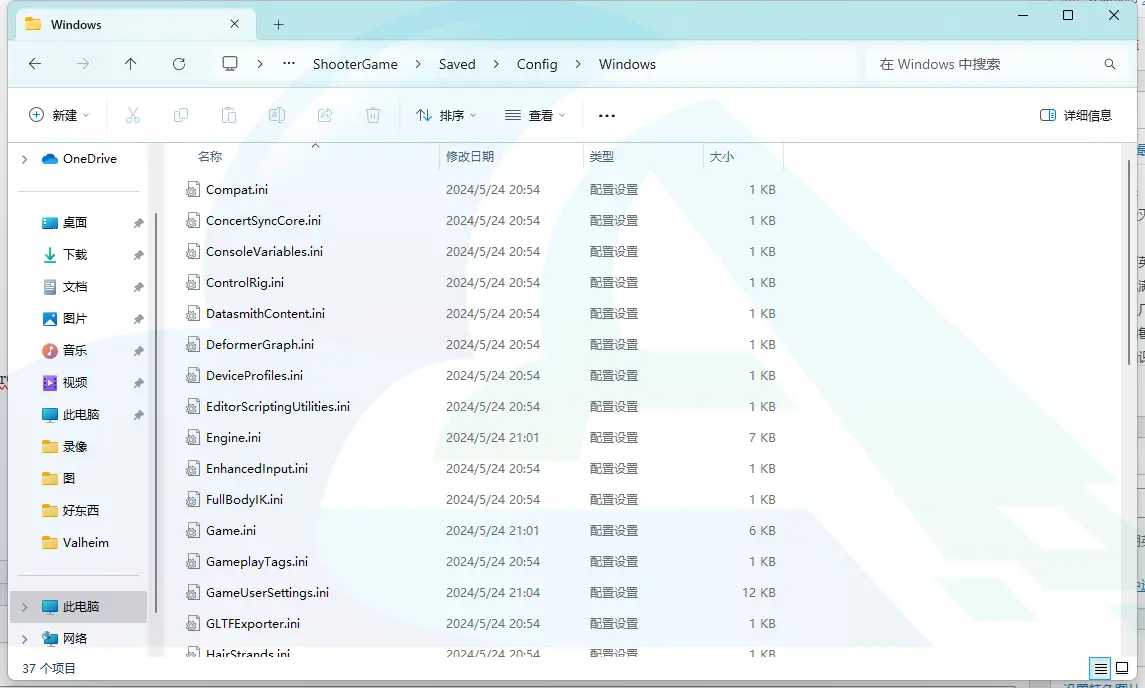
Task: Sort by 名称 column header
Action: pyautogui.click(x=210, y=156)
